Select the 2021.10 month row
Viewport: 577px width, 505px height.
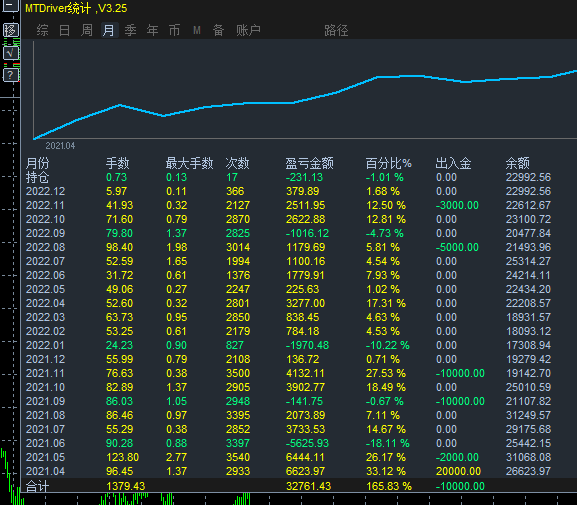pyautogui.click(x=289, y=387)
